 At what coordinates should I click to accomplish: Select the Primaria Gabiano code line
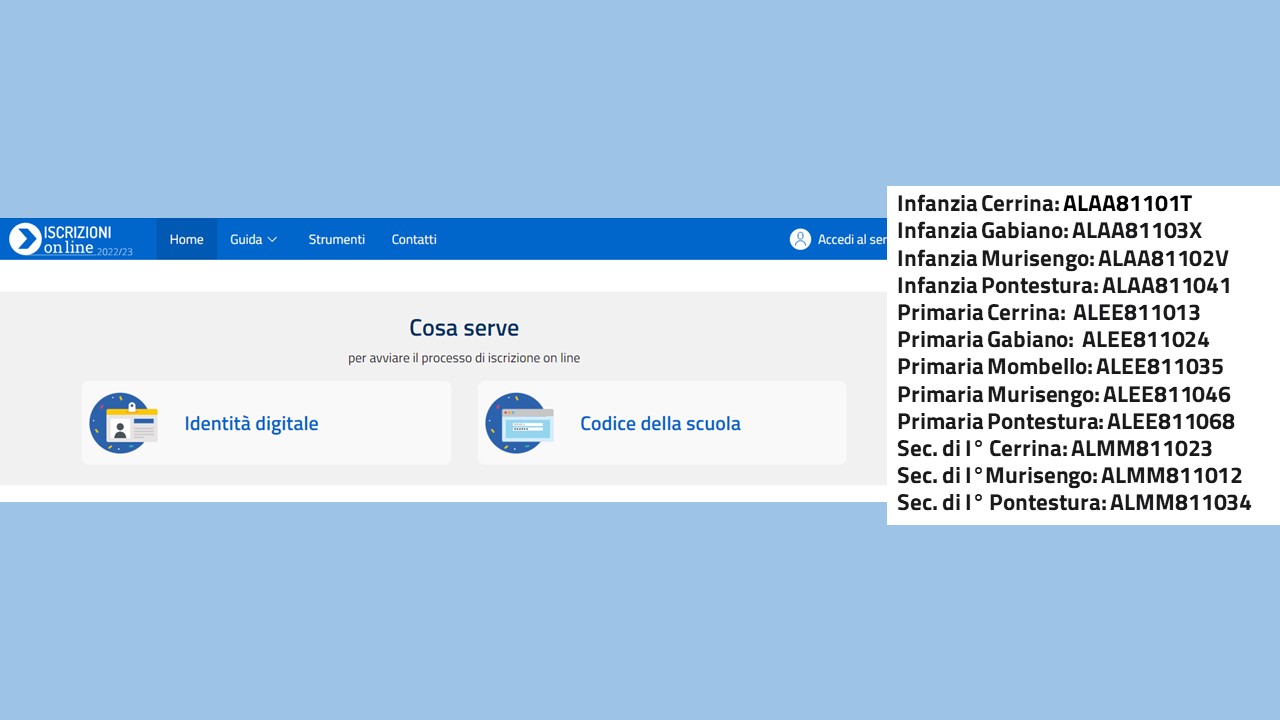(1052, 340)
